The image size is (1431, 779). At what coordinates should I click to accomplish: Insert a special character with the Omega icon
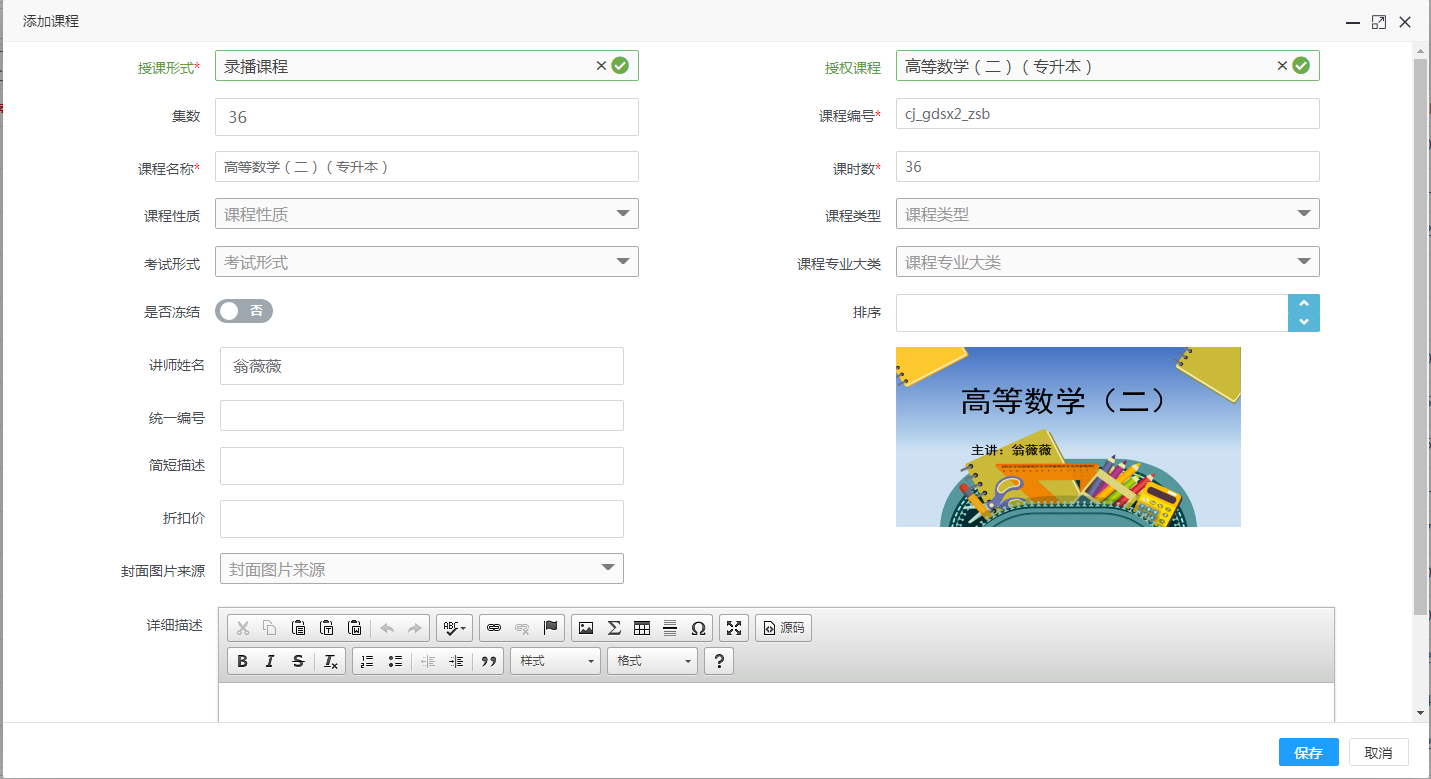pos(698,628)
